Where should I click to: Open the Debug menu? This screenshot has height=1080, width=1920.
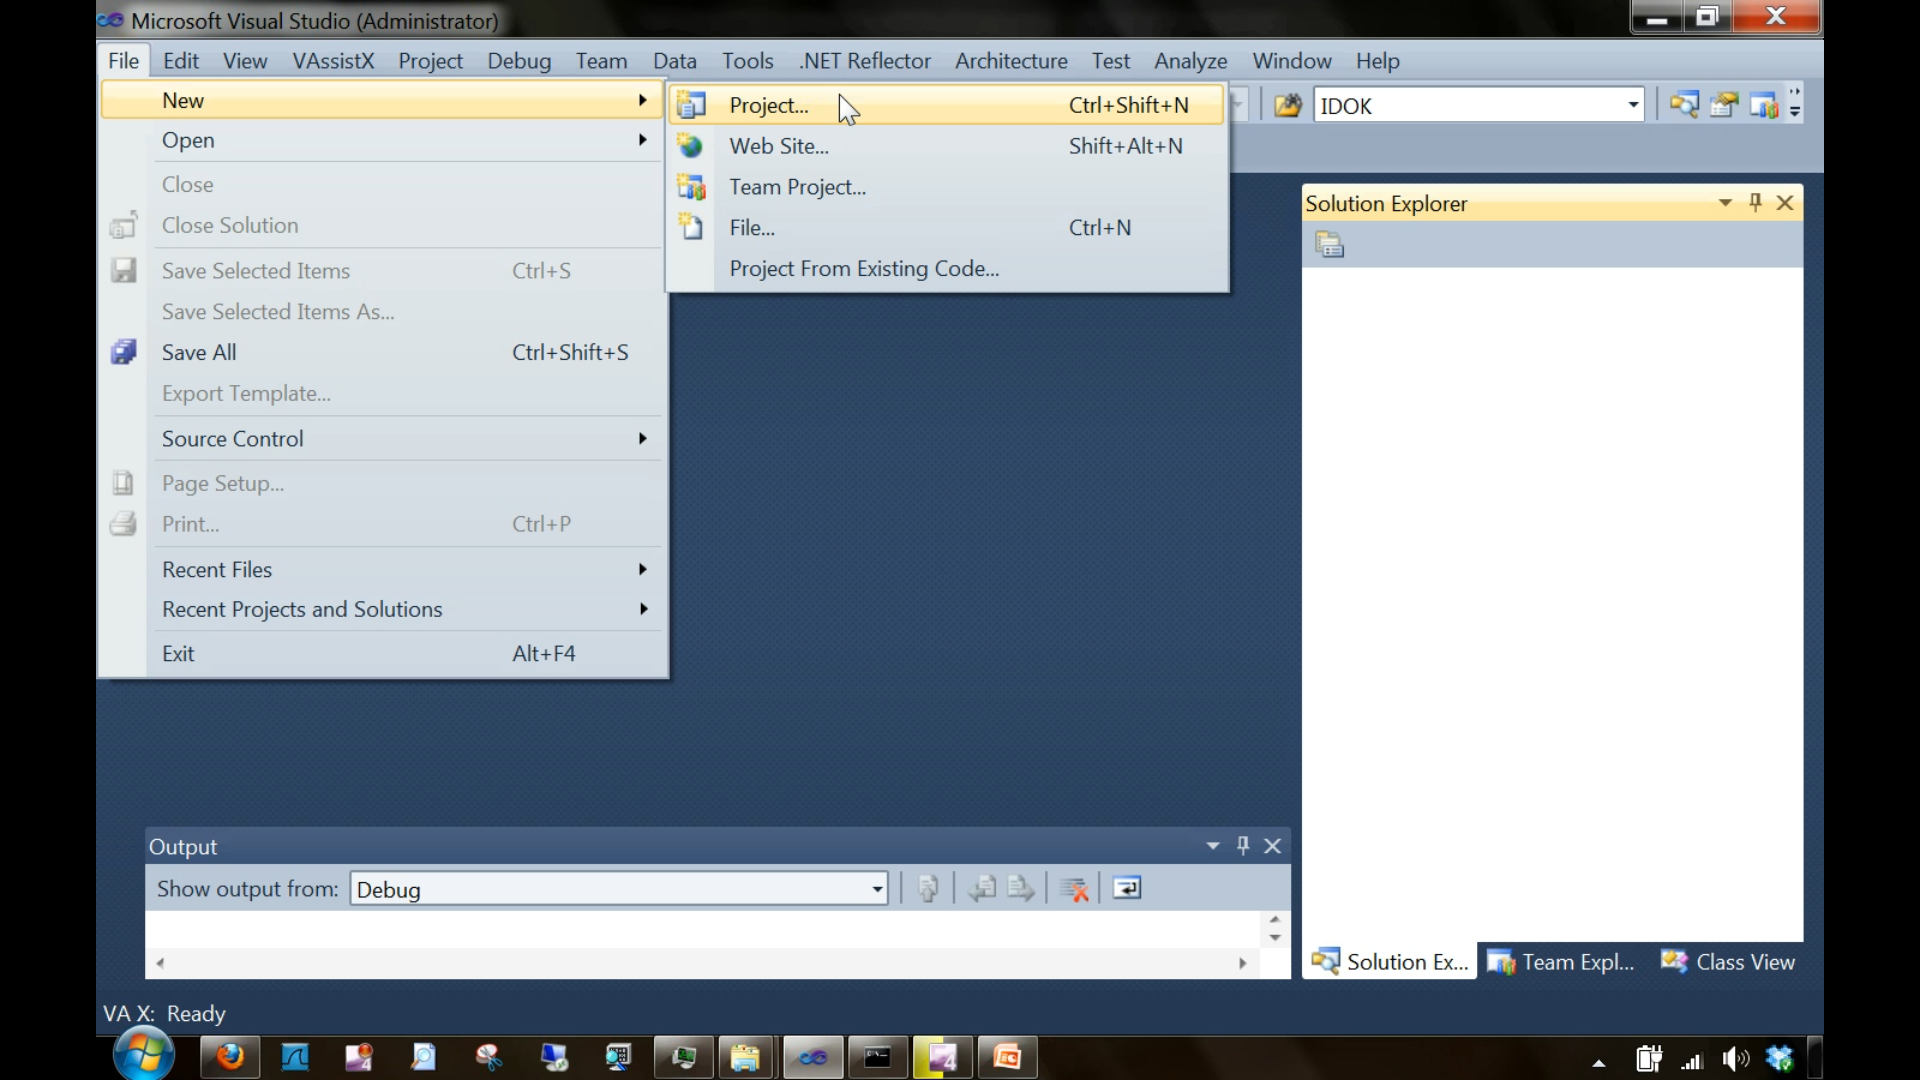pos(518,61)
